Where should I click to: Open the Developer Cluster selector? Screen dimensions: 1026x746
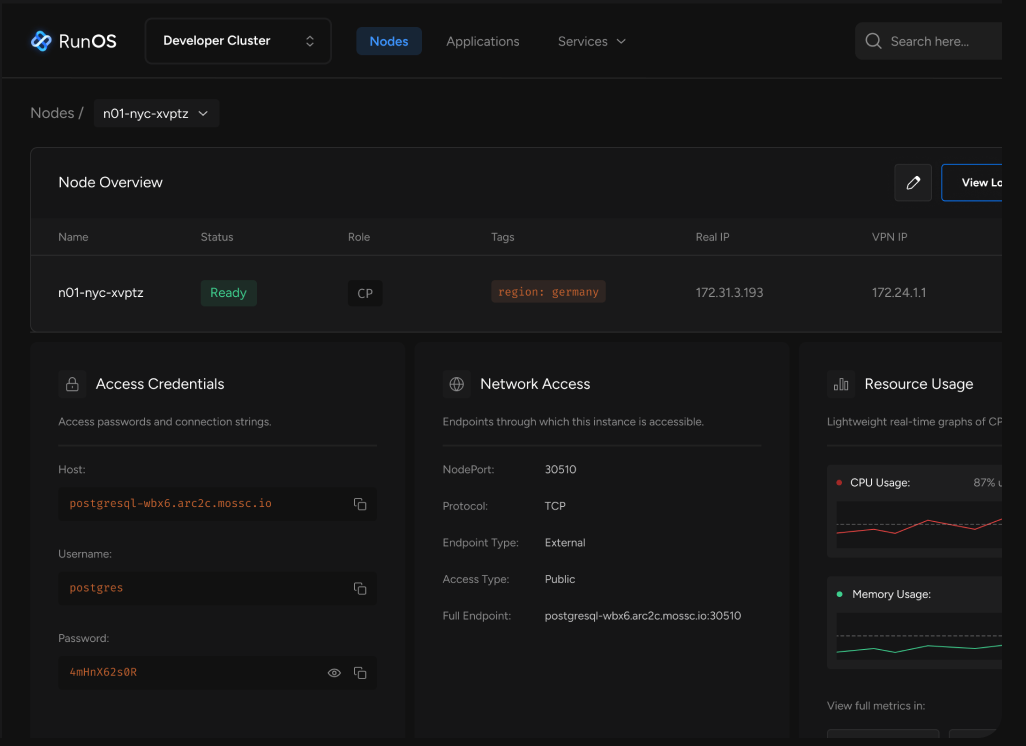pos(237,40)
